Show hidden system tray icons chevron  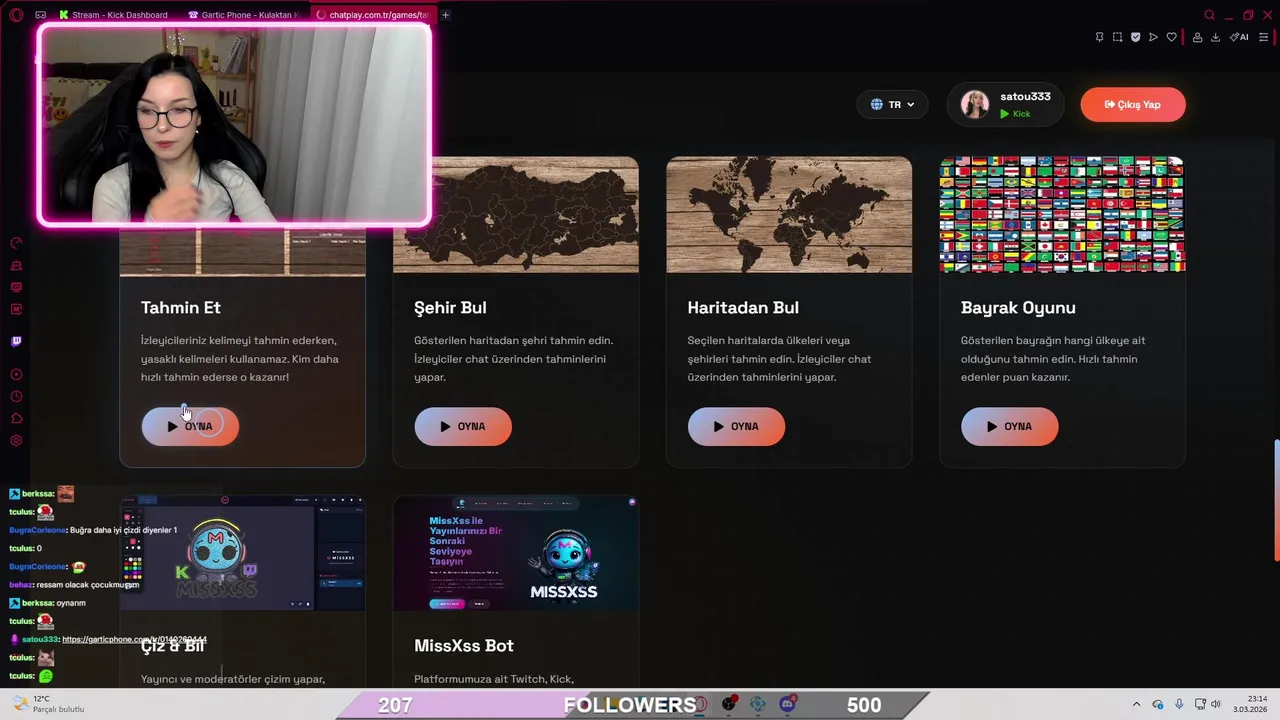[1136, 704]
